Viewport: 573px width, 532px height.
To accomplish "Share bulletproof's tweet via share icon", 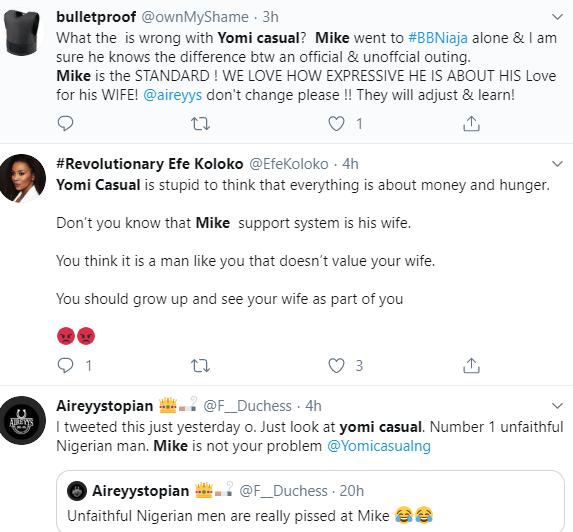I will (471, 124).
